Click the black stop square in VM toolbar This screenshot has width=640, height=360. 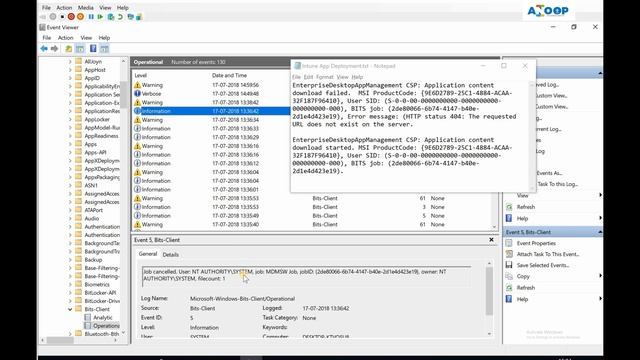tap(62, 17)
